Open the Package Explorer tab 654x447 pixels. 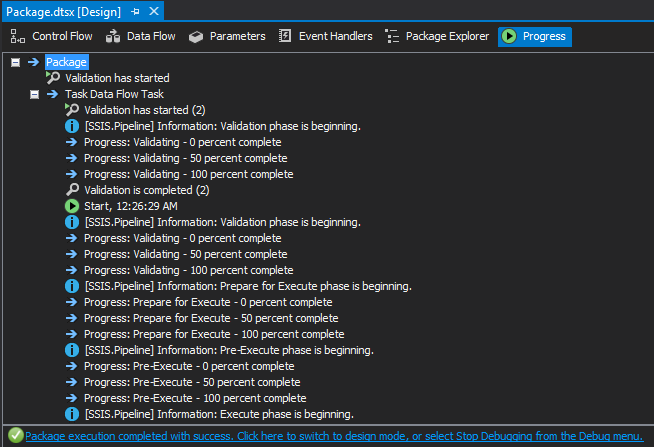[x=437, y=37]
